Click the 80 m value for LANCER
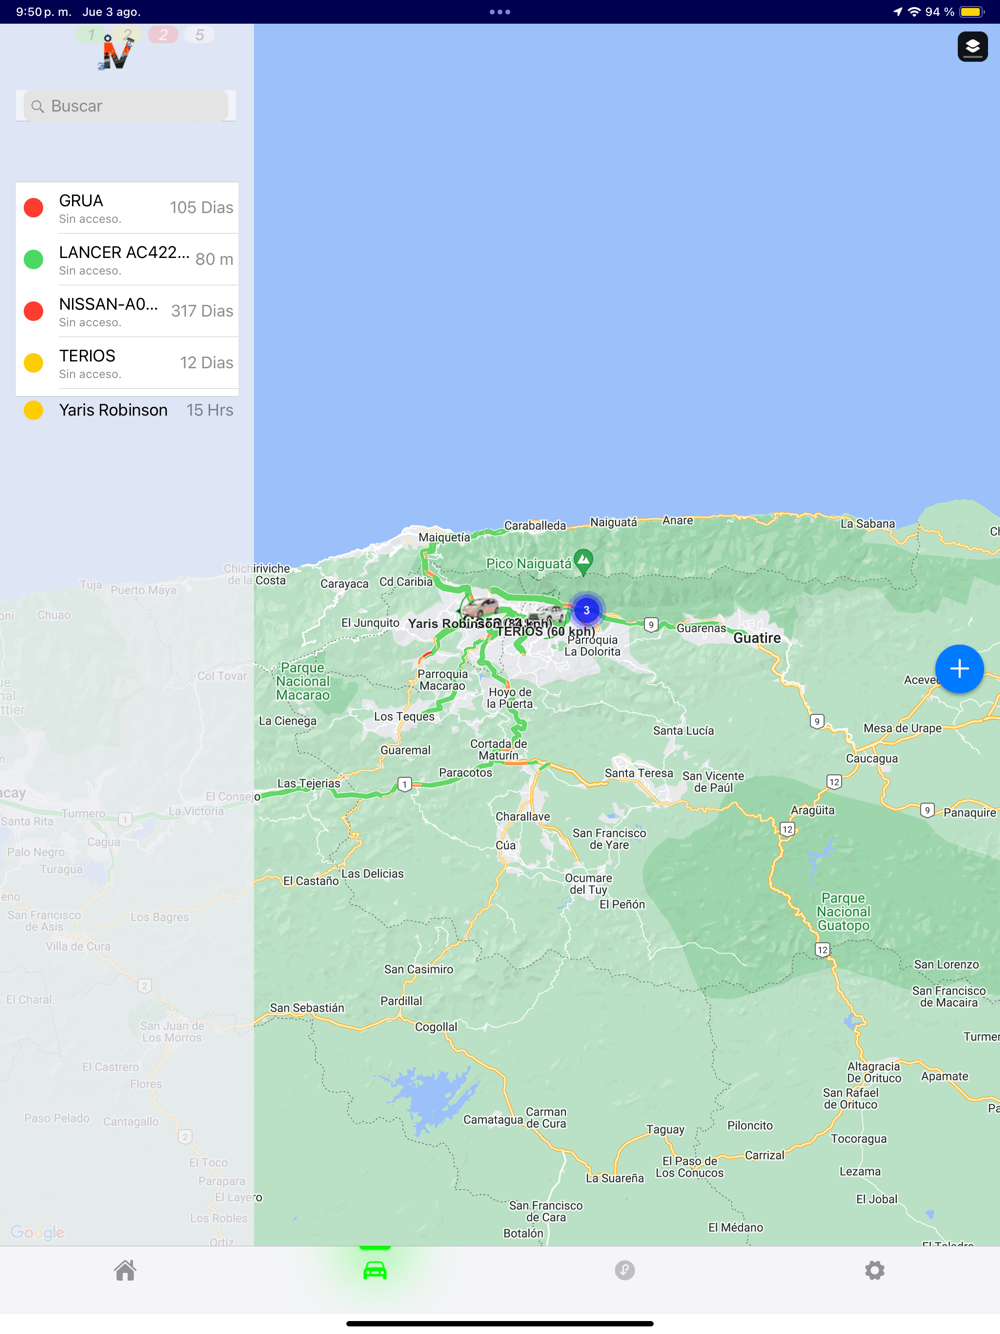The width and height of the screenshot is (1000, 1334). click(214, 260)
